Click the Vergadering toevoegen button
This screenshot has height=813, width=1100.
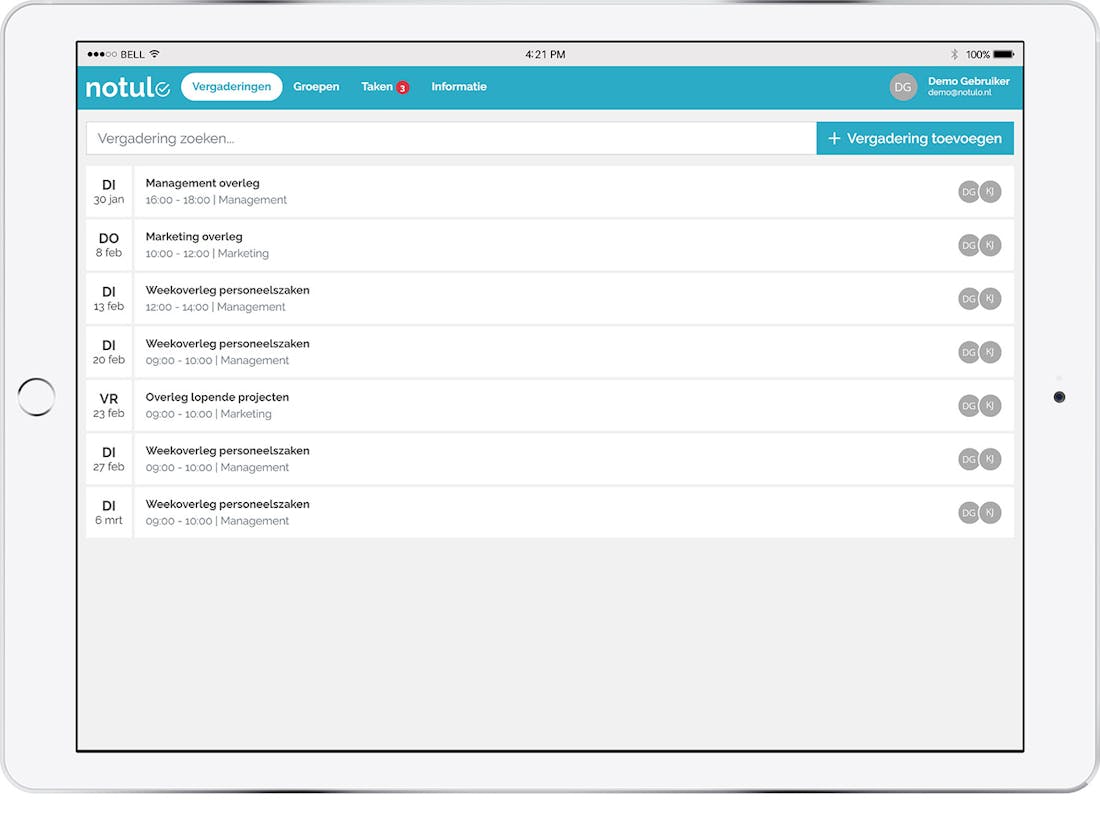click(915, 139)
